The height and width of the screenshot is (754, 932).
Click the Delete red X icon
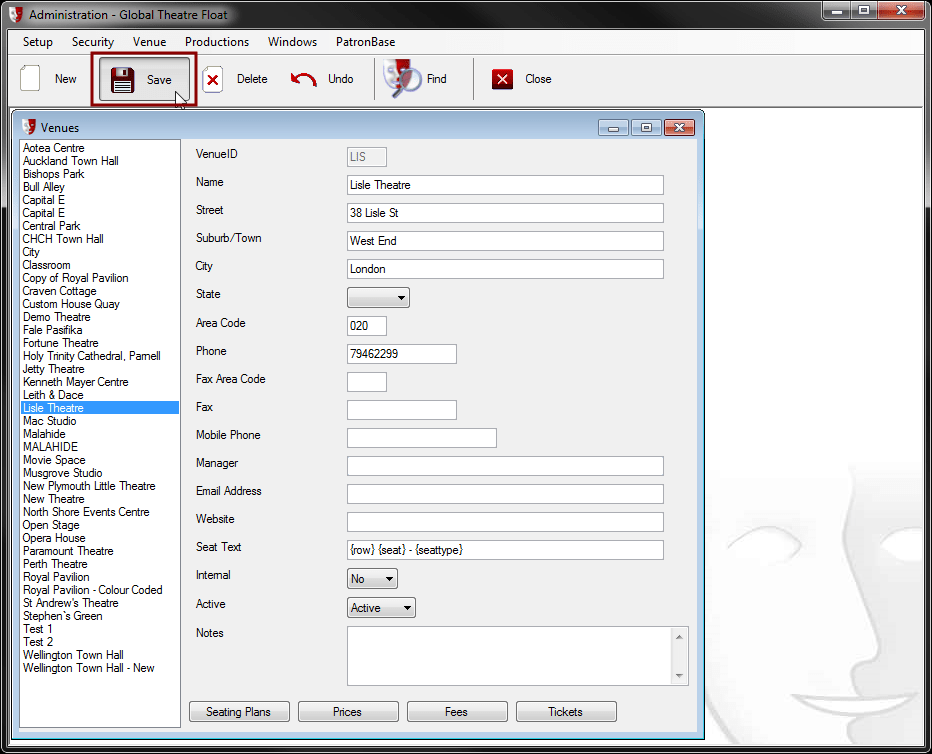(213, 79)
